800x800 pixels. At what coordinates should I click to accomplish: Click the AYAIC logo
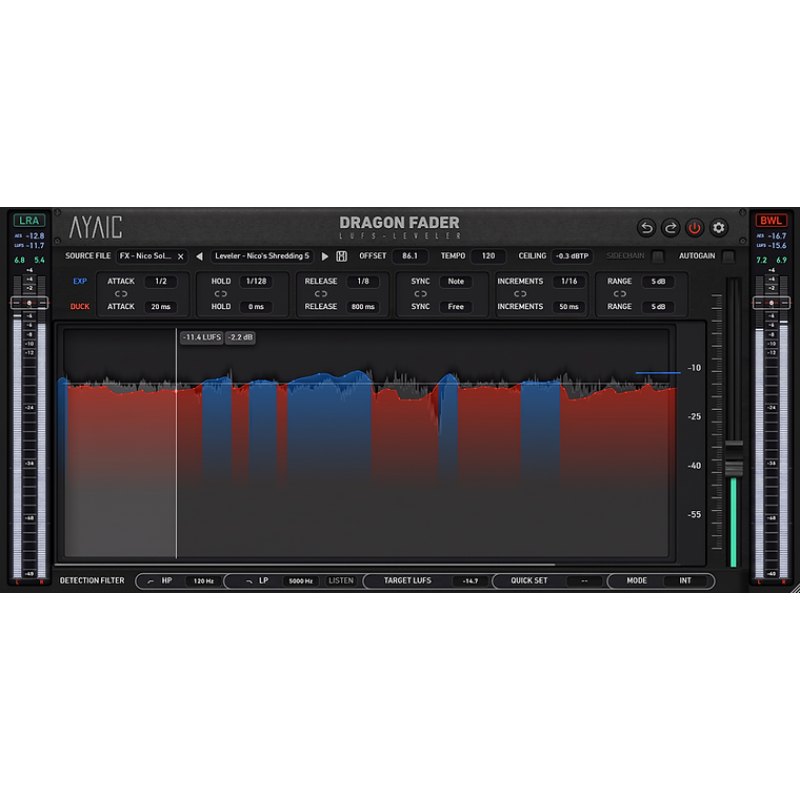click(x=95, y=227)
